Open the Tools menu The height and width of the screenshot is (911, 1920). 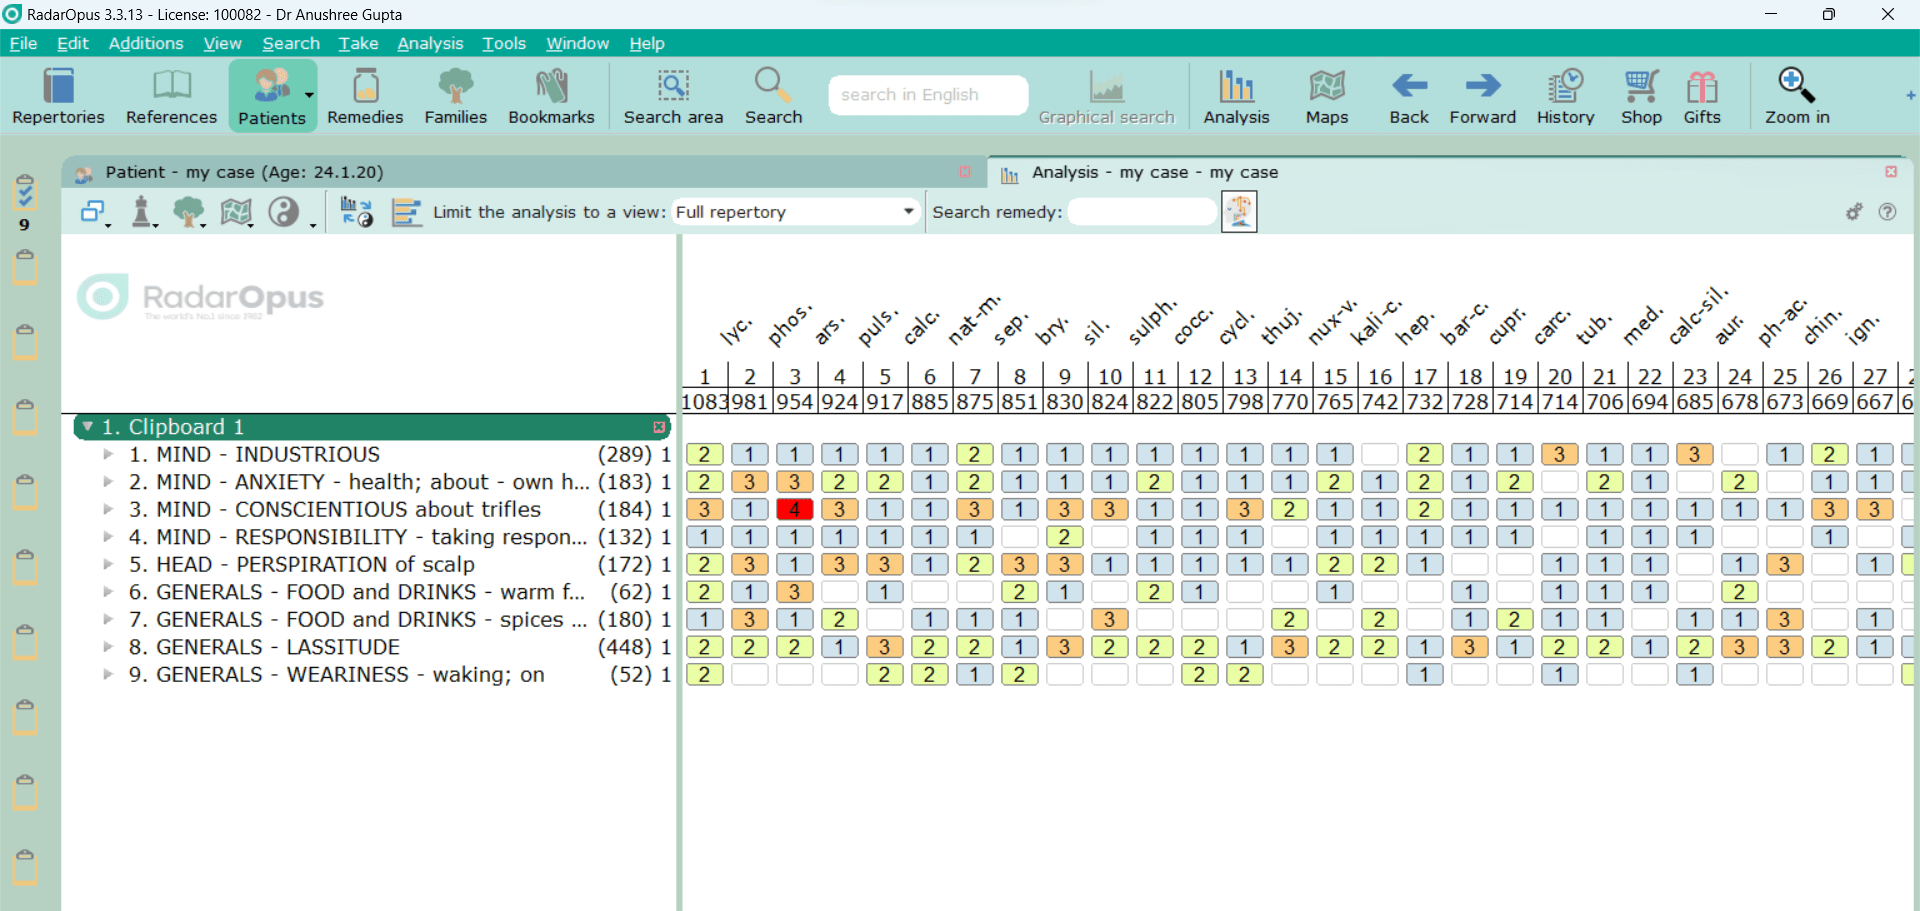click(x=504, y=43)
